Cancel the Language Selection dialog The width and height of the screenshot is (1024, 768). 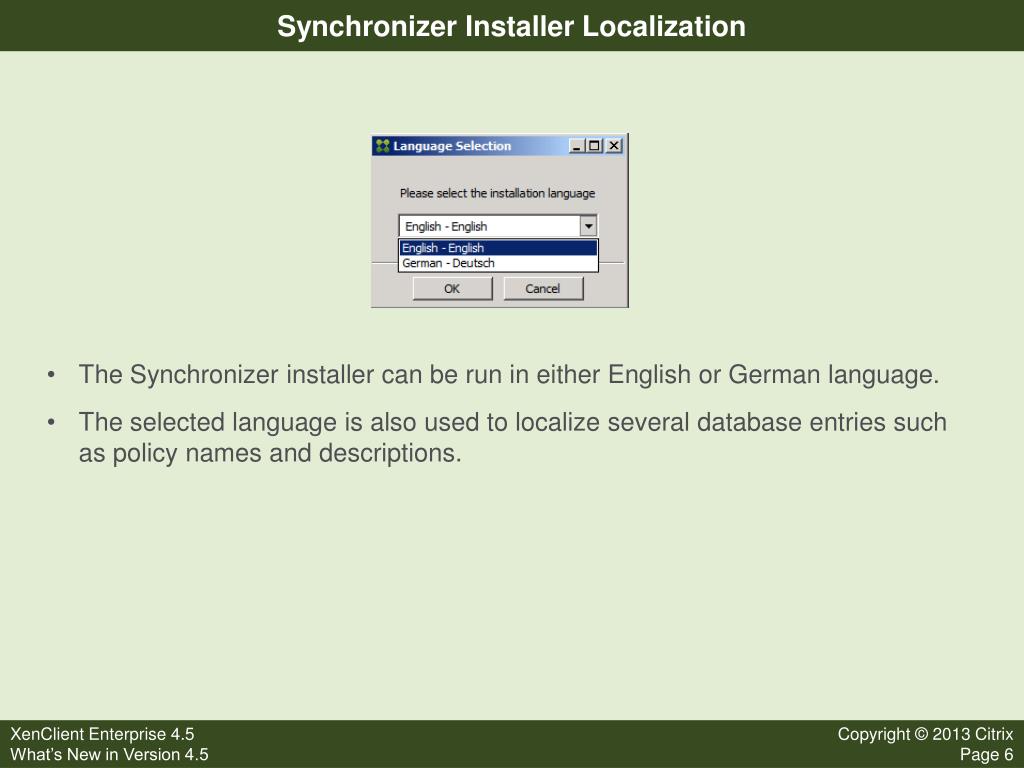[x=543, y=289]
